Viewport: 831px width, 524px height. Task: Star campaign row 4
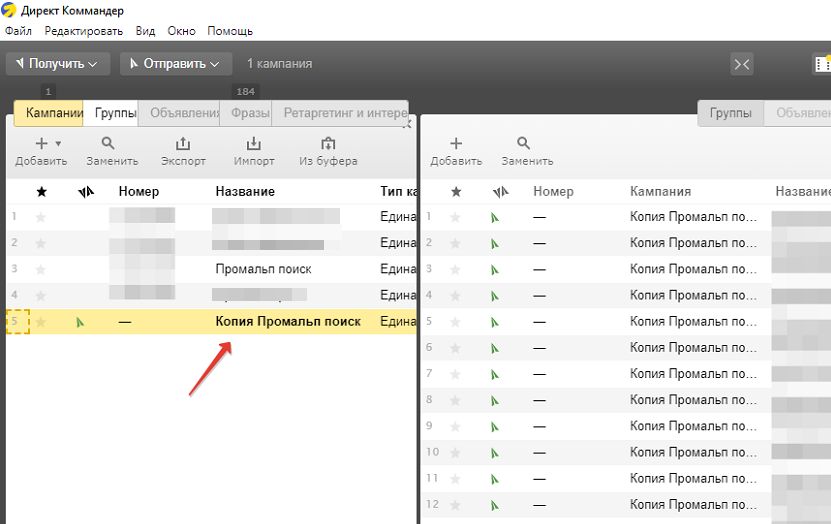(41, 296)
